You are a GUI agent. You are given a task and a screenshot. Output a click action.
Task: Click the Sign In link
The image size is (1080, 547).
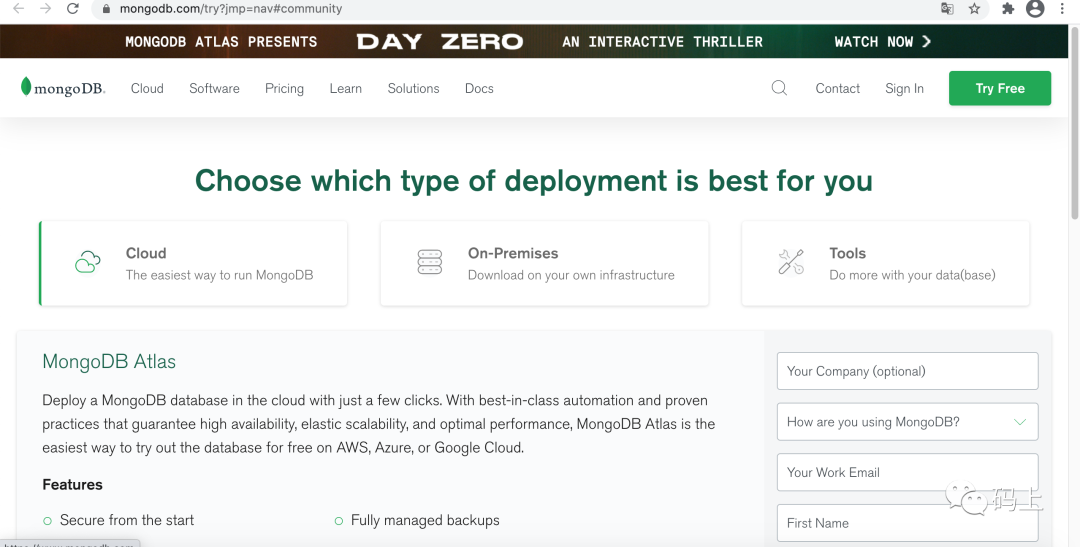point(904,88)
